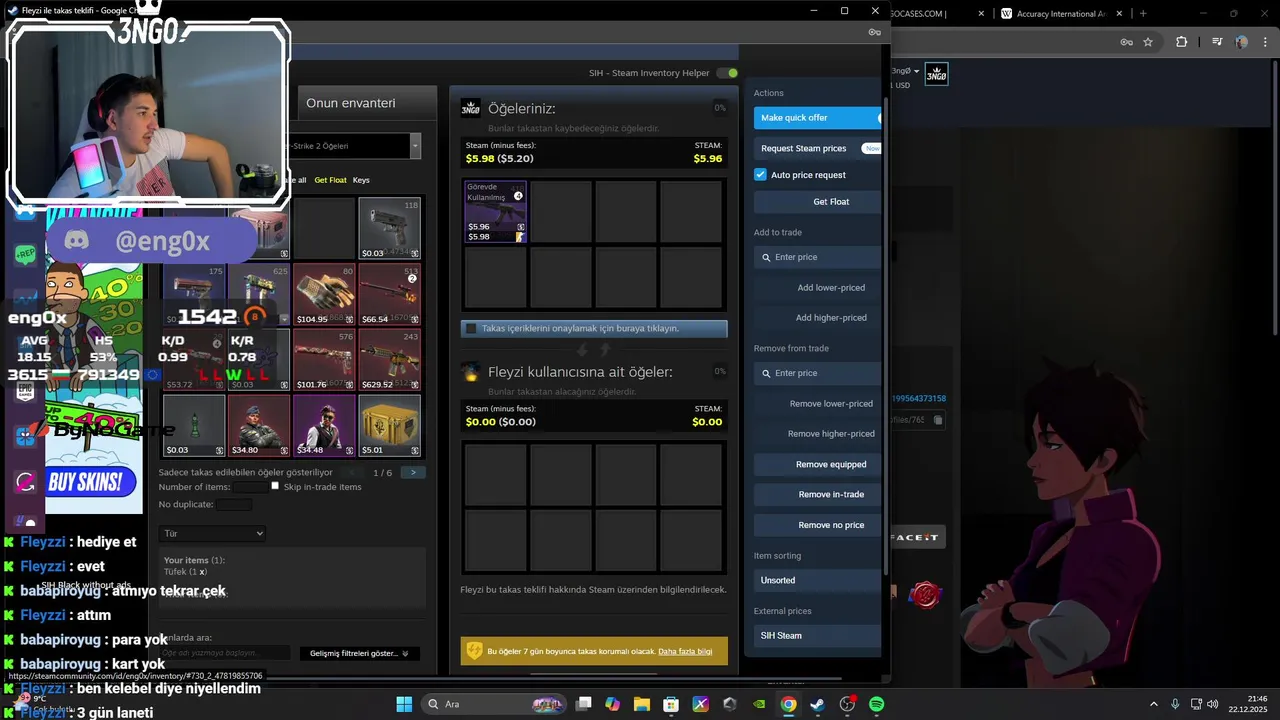Click Remove equipped button

coord(817,464)
